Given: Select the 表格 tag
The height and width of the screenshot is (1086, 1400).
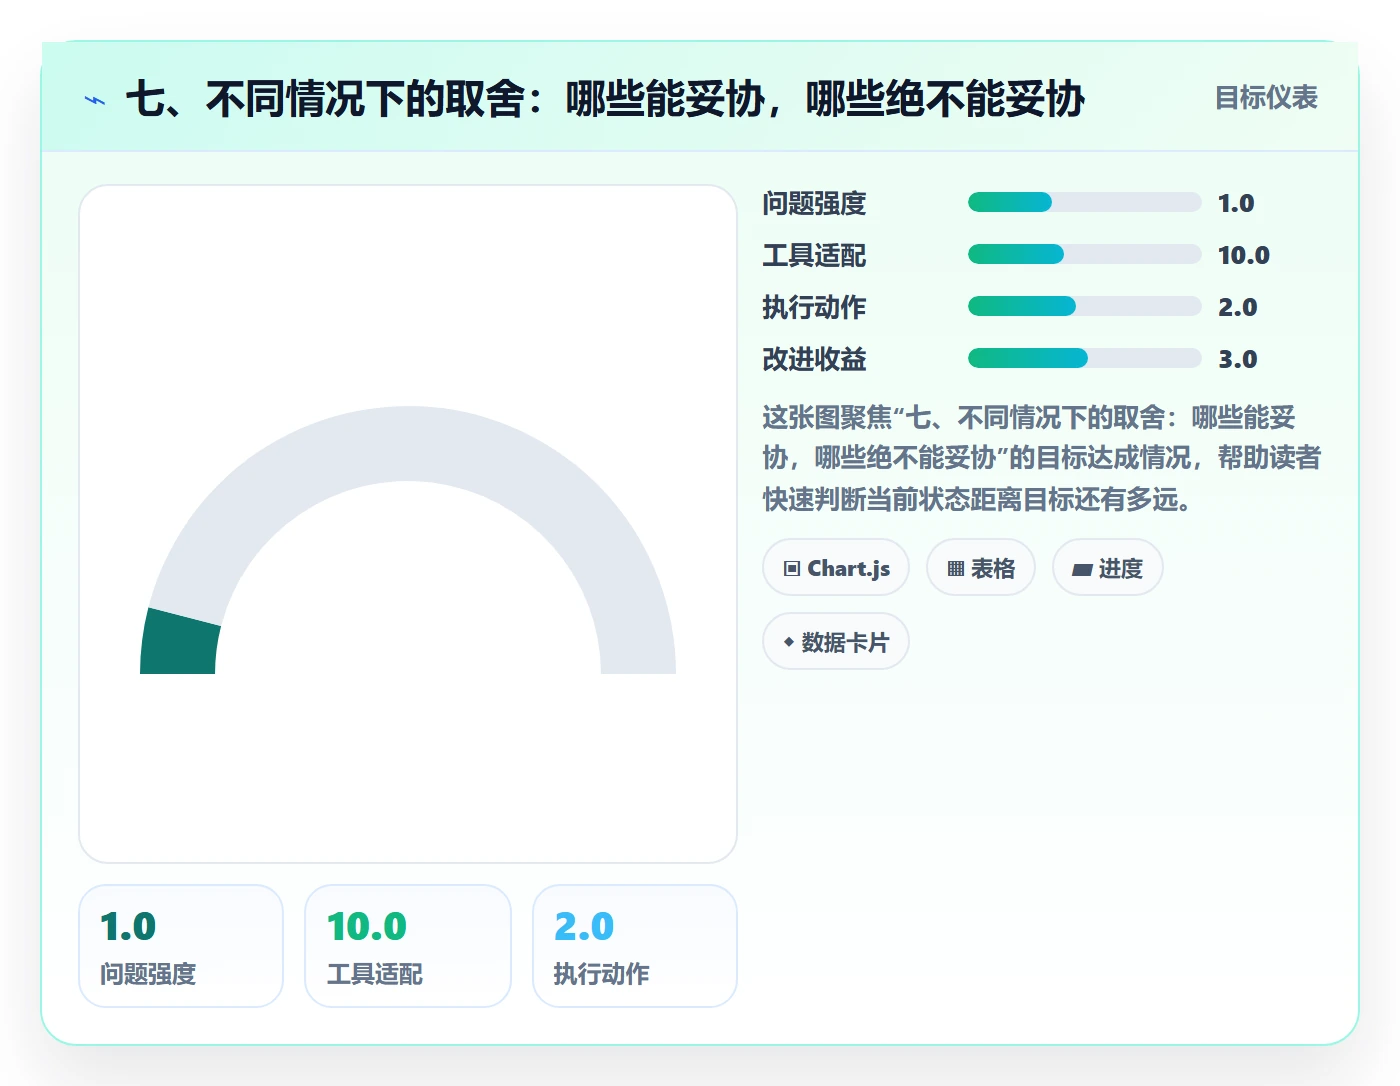Looking at the screenshot, I should click(981, 568).
